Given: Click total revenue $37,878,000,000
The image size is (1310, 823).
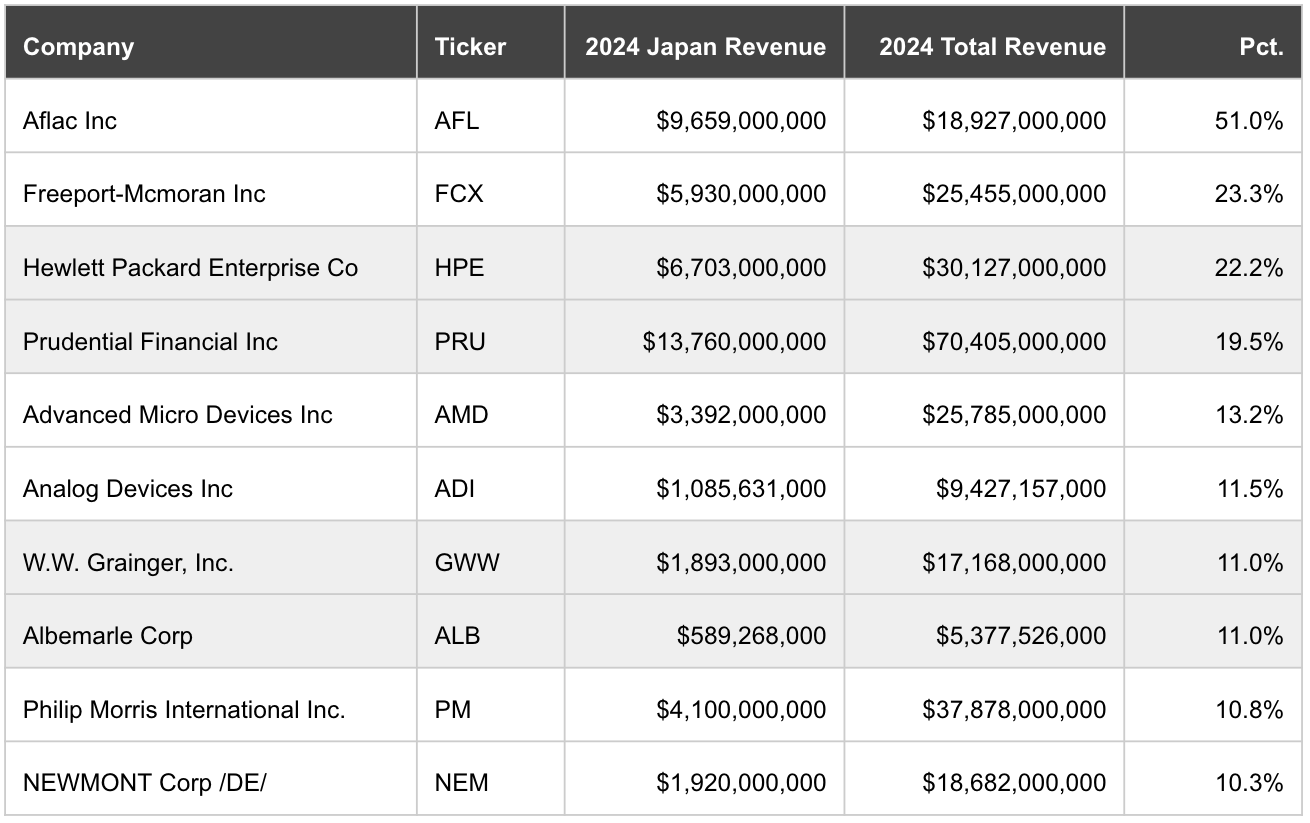Looking at the screenshot, I should tap(984, 705).
